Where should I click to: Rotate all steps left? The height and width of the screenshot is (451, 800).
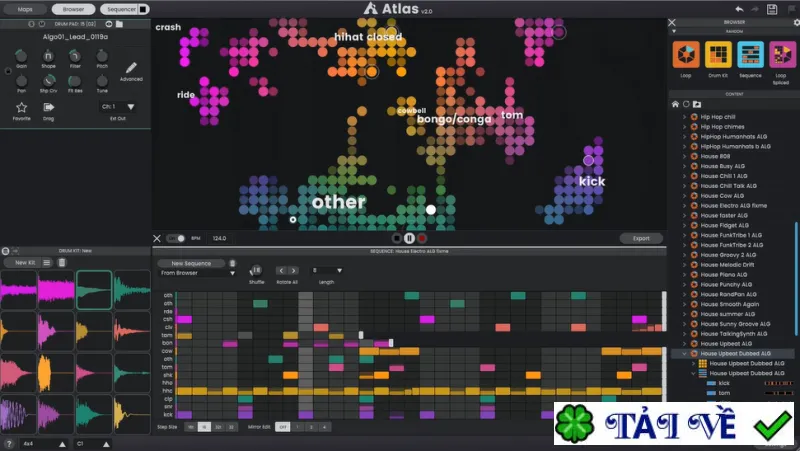point(281,270)
